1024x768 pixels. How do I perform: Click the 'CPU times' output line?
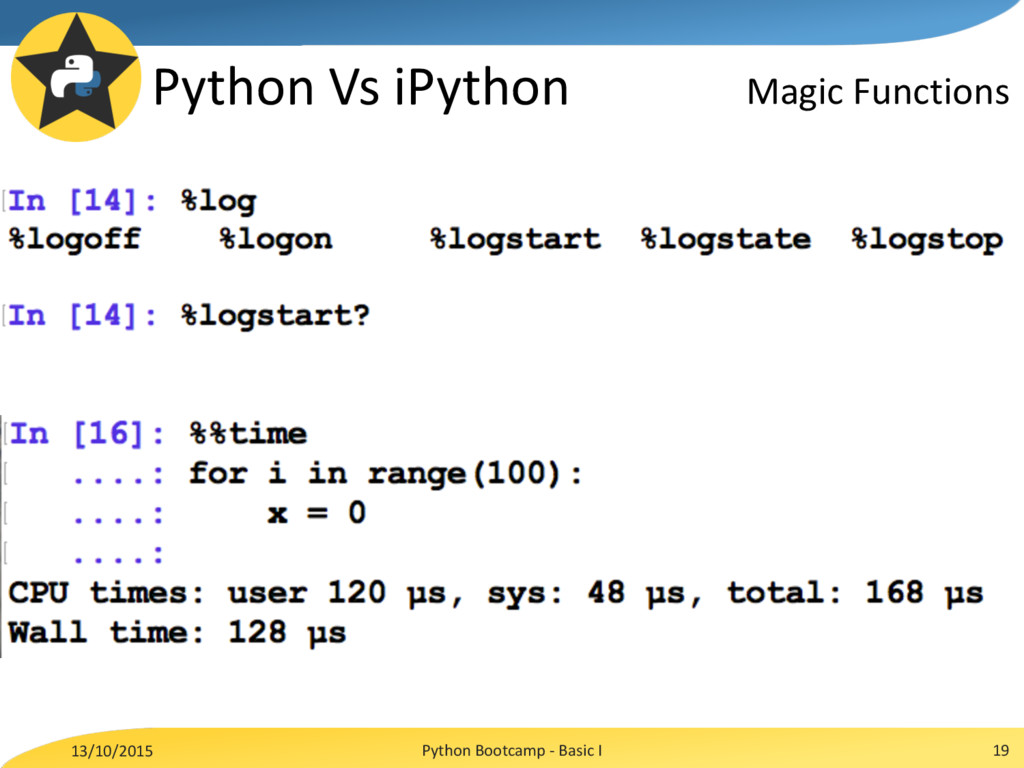click(495, 593)
